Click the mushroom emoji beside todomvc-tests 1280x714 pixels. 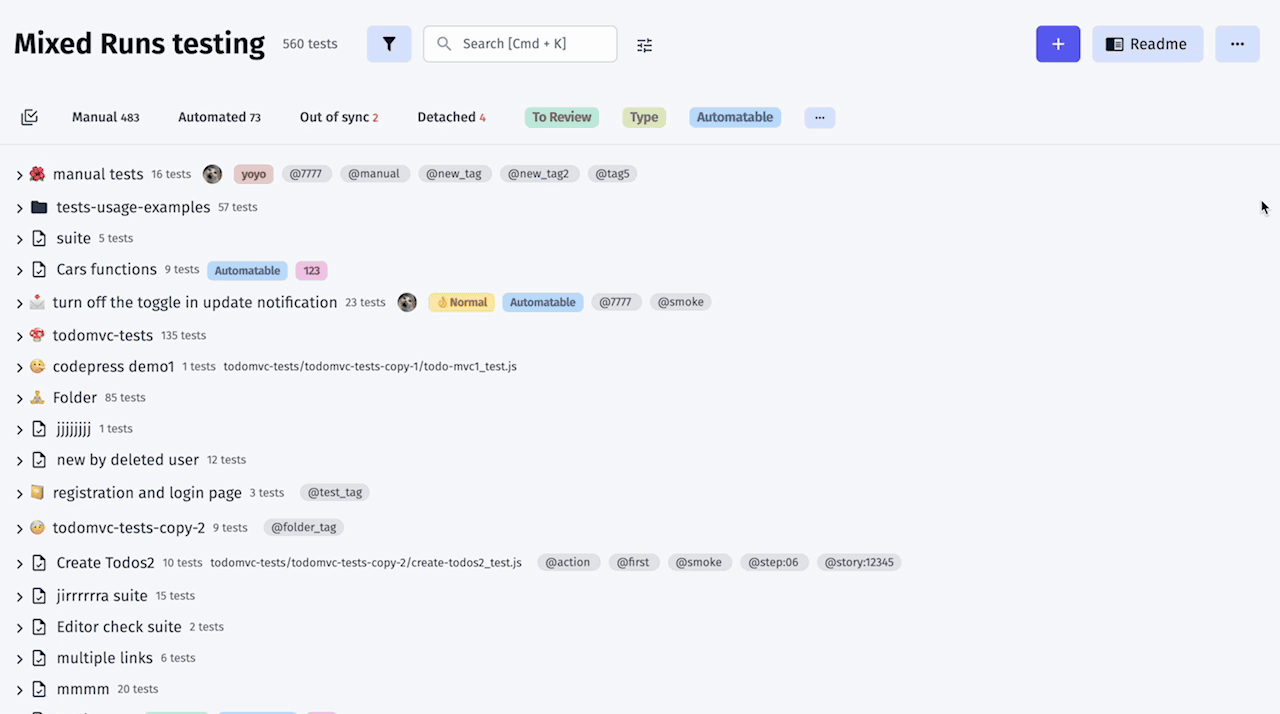[x=37, y=335]
